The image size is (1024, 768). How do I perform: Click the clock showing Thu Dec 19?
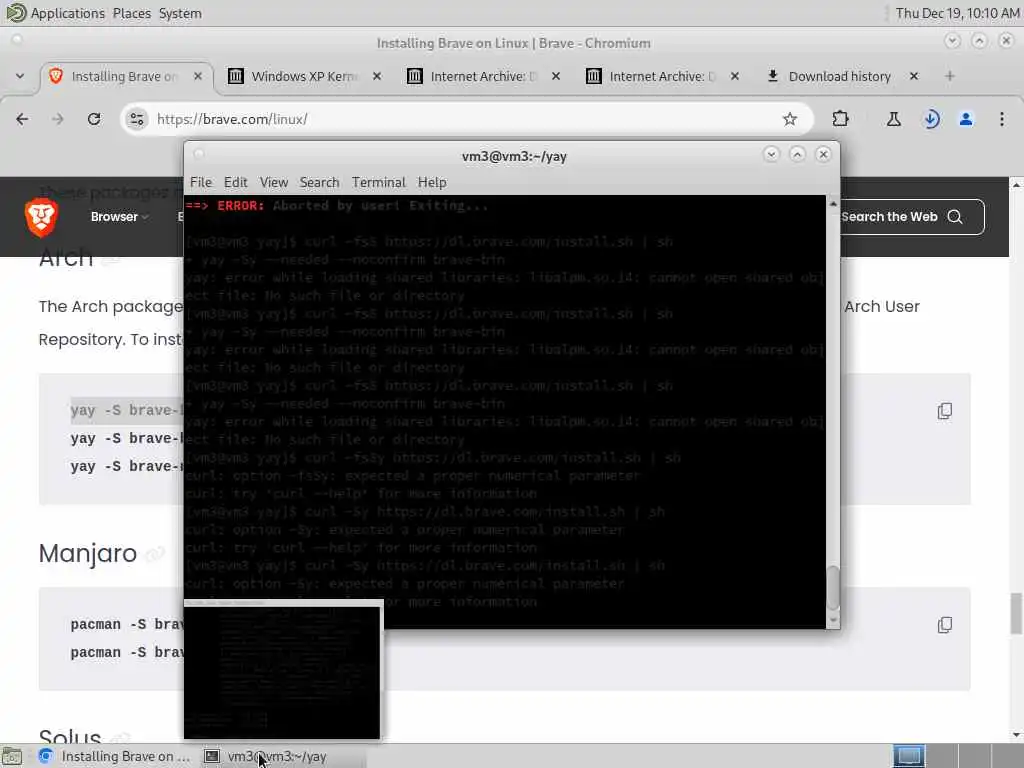click(957, 13)
